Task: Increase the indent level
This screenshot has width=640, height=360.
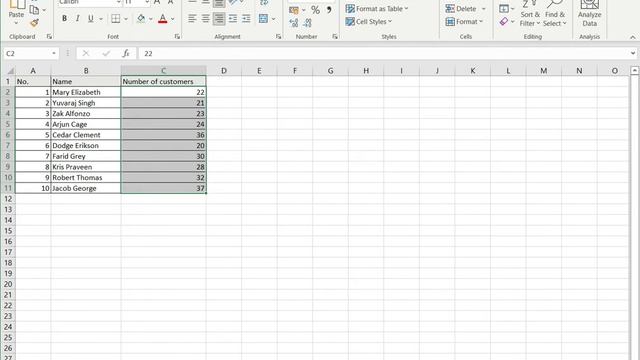Action: [246, 19]
